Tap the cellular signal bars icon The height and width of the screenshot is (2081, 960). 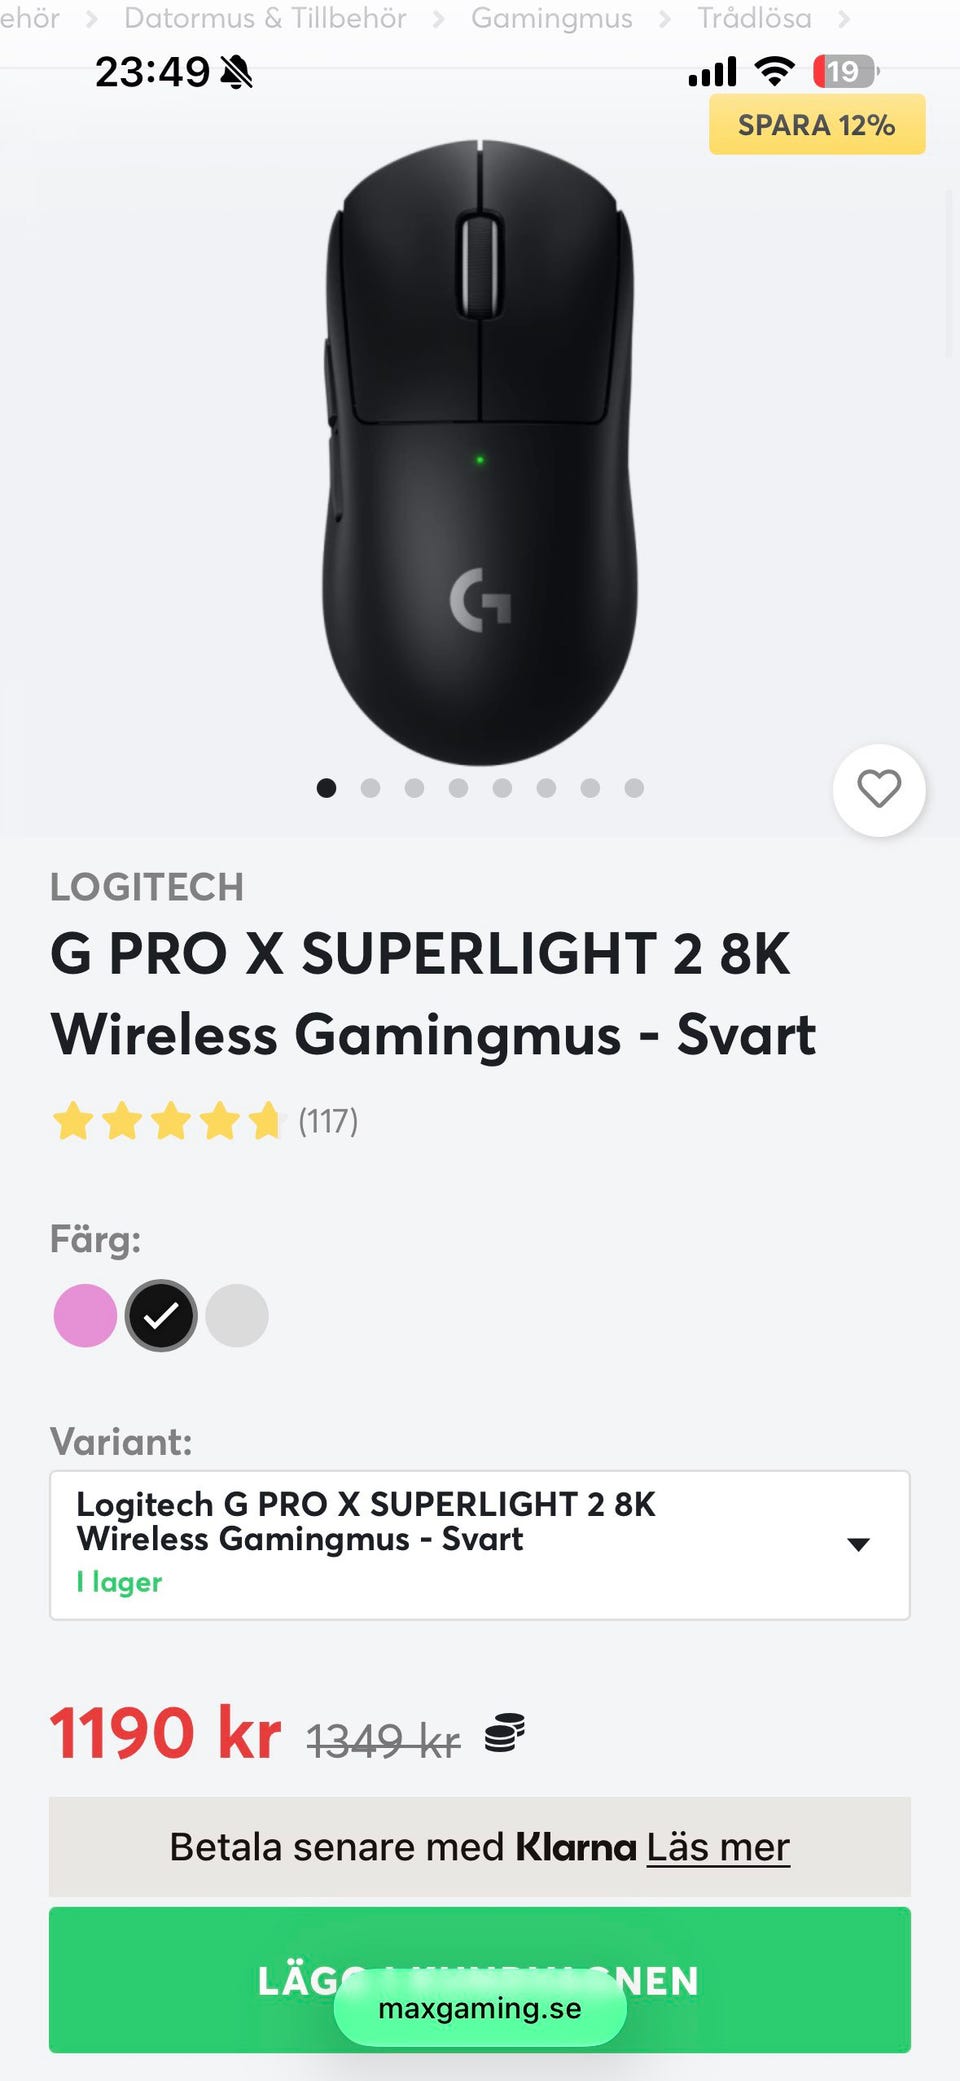pyautogui.click(x=712, y=72)
